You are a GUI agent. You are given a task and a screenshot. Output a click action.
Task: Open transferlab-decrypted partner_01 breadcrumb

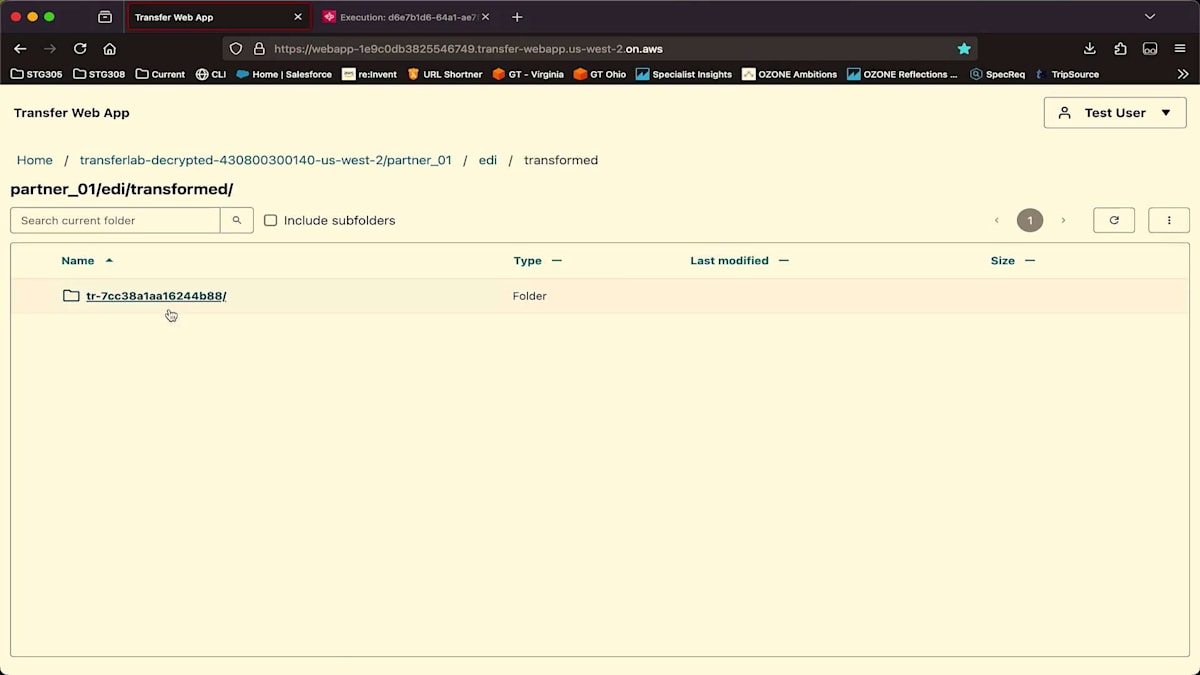point(265,160)
